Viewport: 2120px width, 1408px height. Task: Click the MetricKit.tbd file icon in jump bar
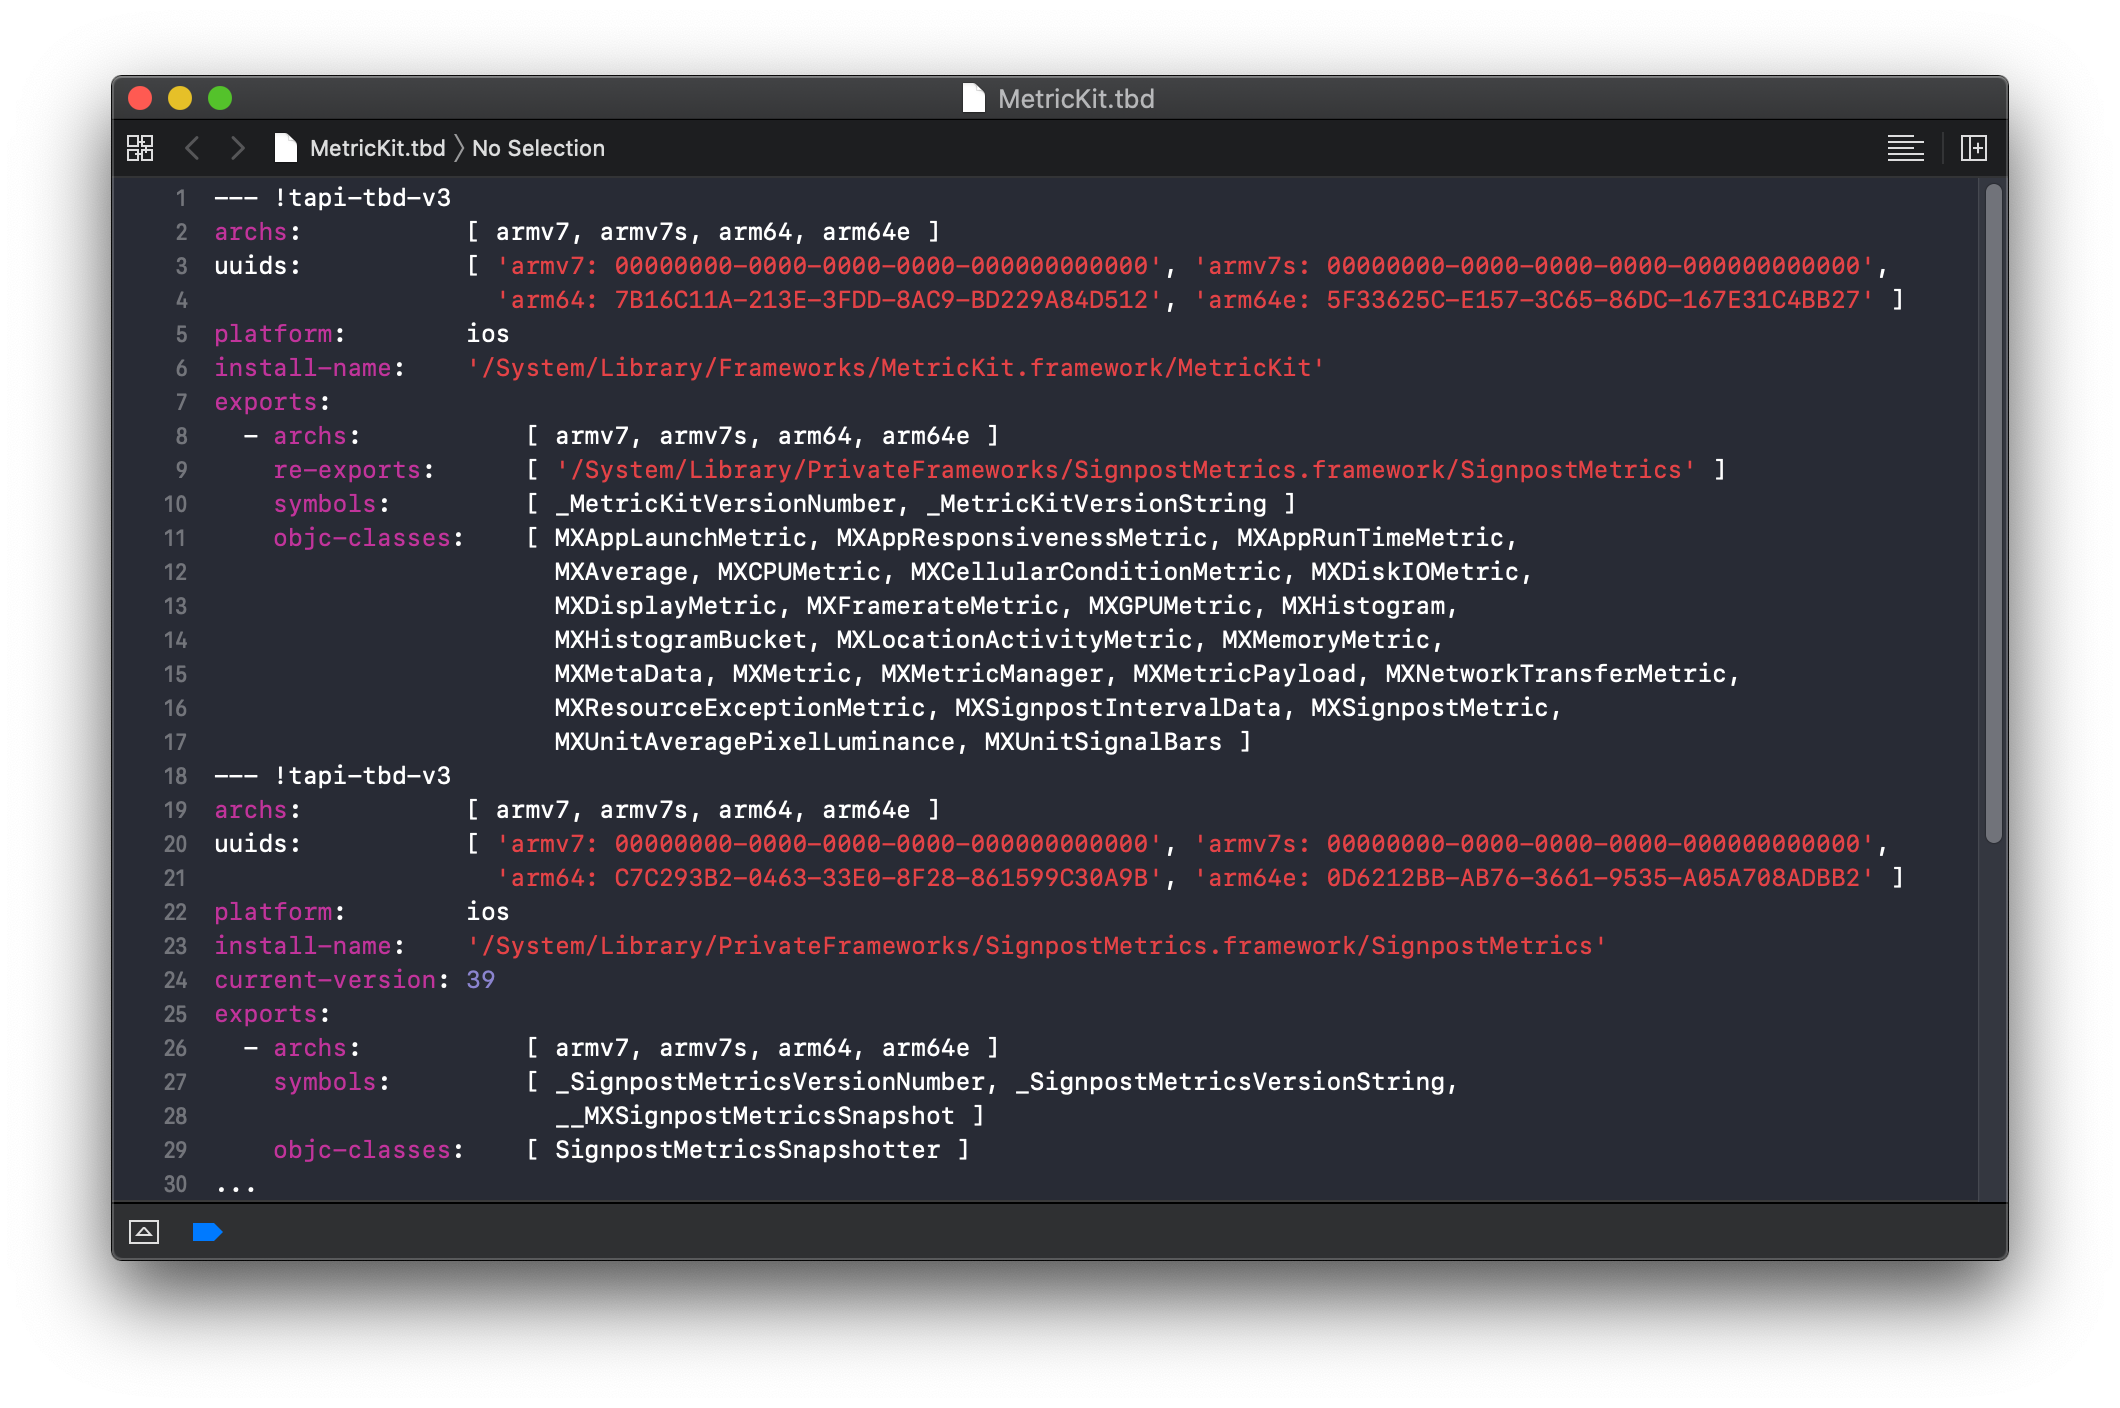pyautogui.click(x=286, y=148)
